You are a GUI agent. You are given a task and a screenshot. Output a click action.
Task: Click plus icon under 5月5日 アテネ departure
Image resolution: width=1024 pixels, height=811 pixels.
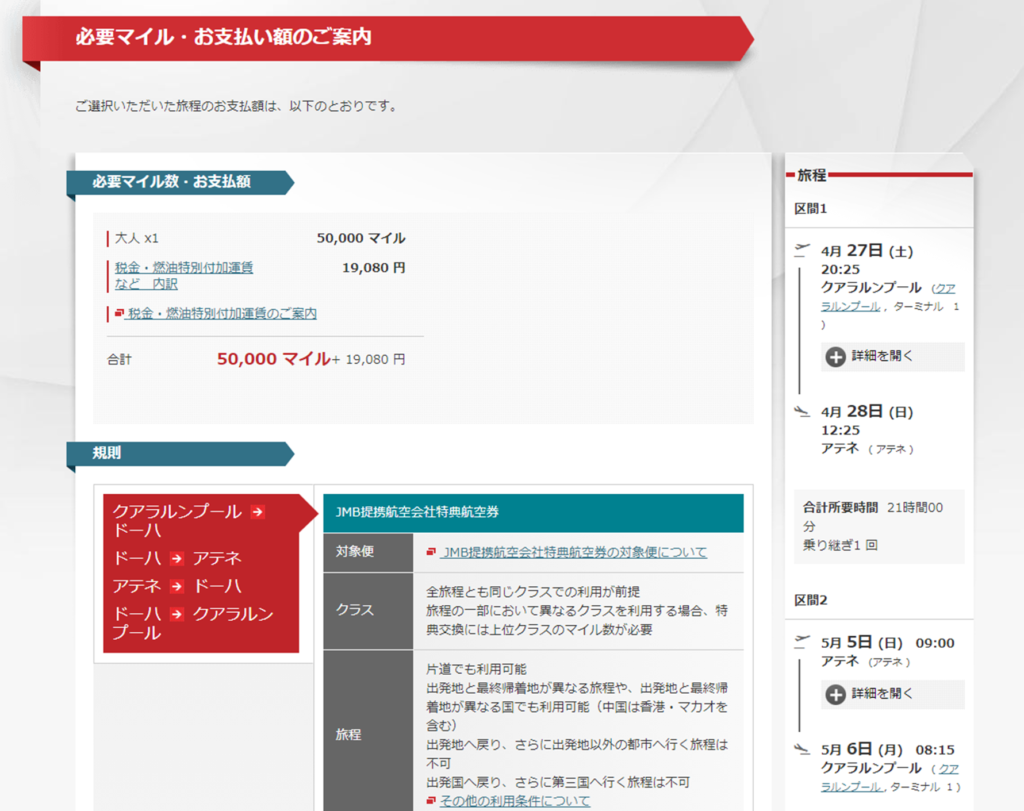835,694
